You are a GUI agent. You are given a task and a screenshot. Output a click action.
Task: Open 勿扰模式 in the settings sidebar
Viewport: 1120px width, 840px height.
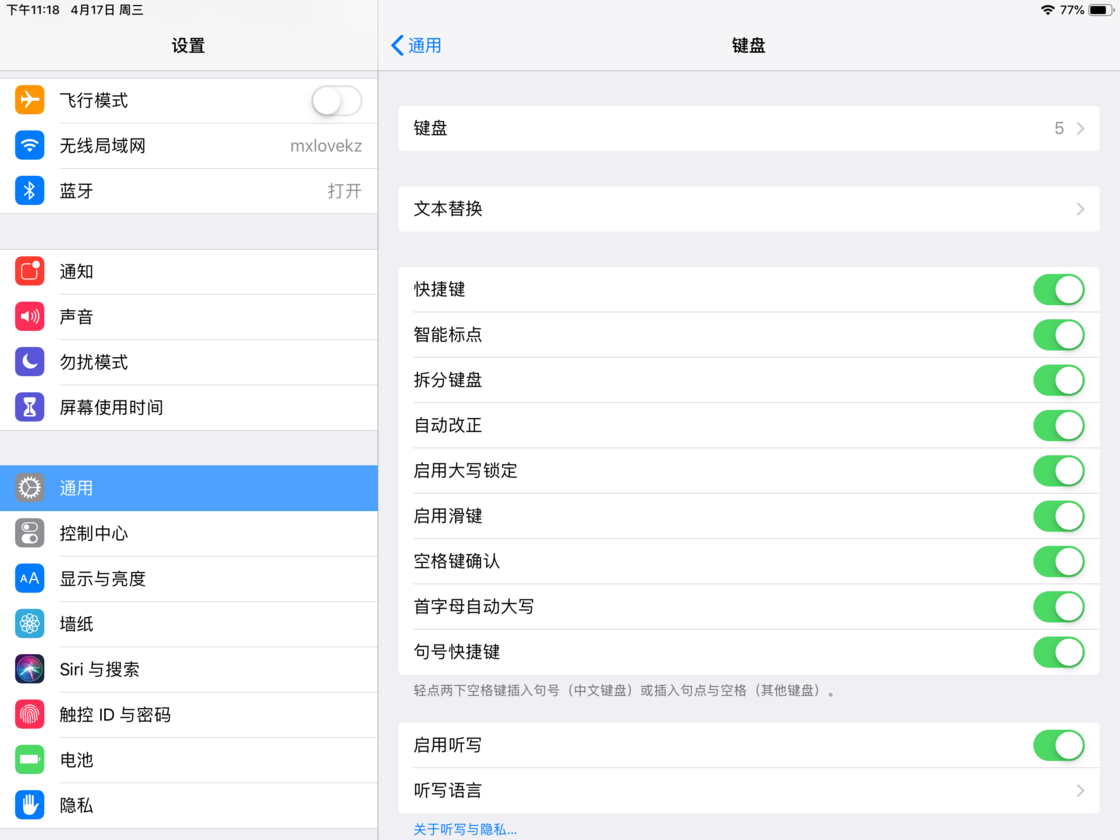pos(189,362)
